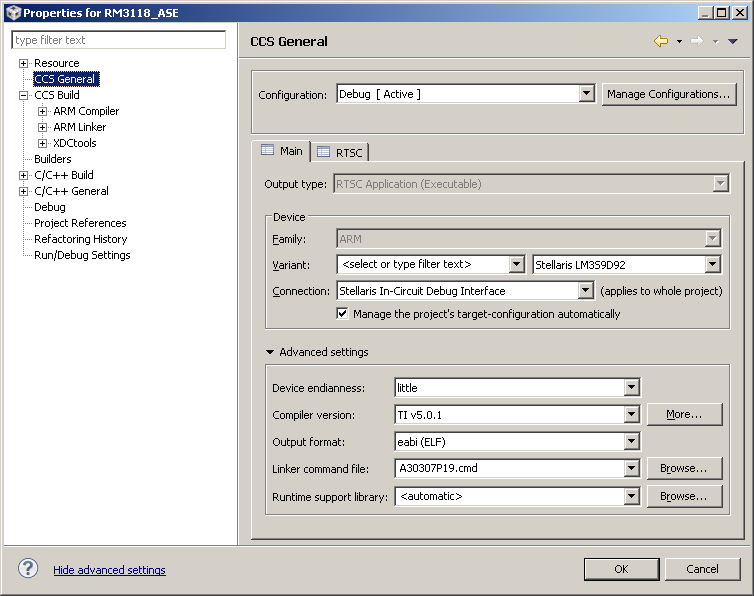Expand the C/C++ General node

[23, 191]
